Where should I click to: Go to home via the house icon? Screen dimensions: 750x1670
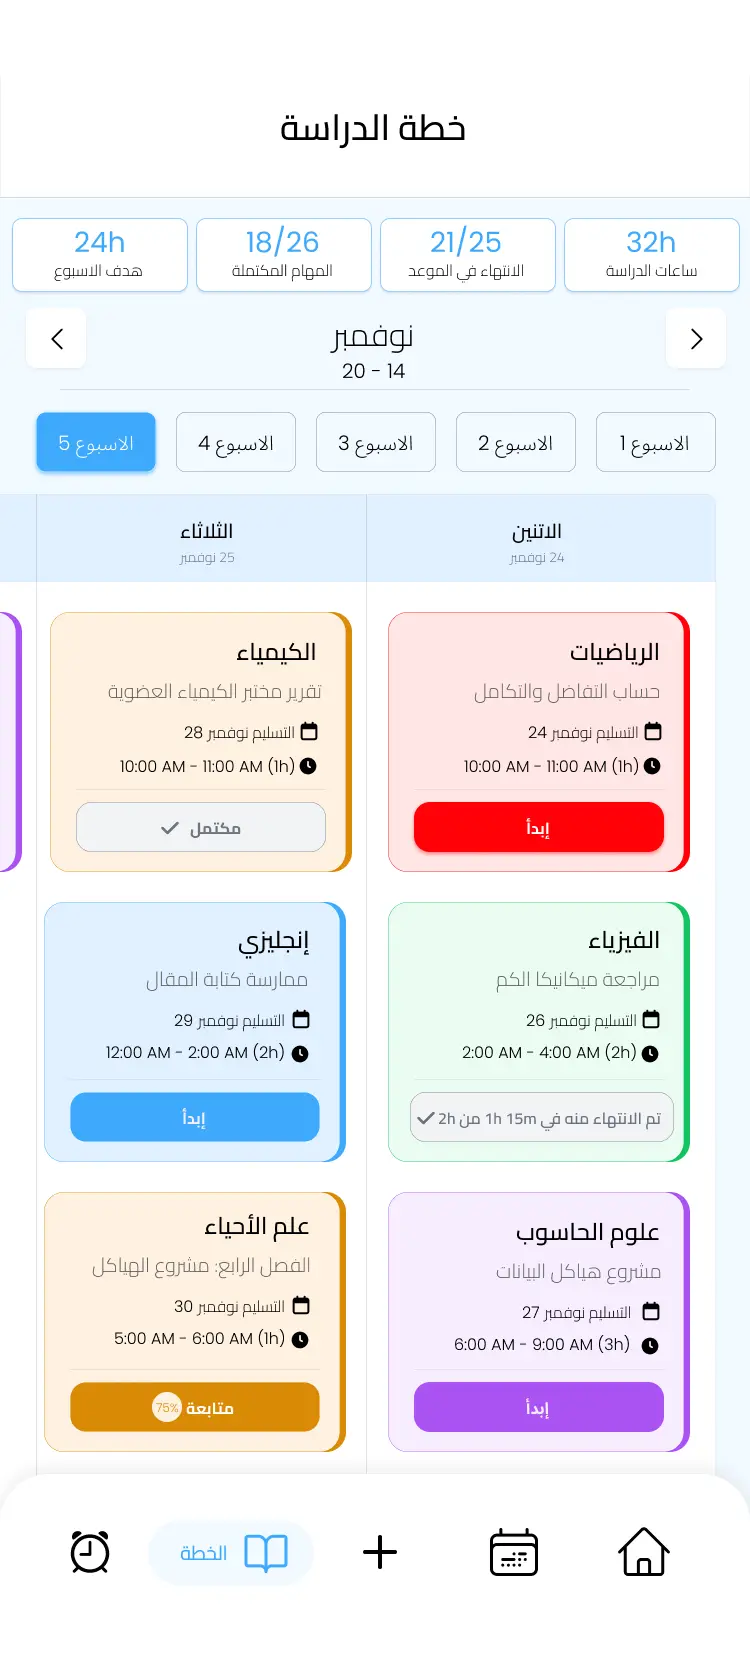[645, 1552]
